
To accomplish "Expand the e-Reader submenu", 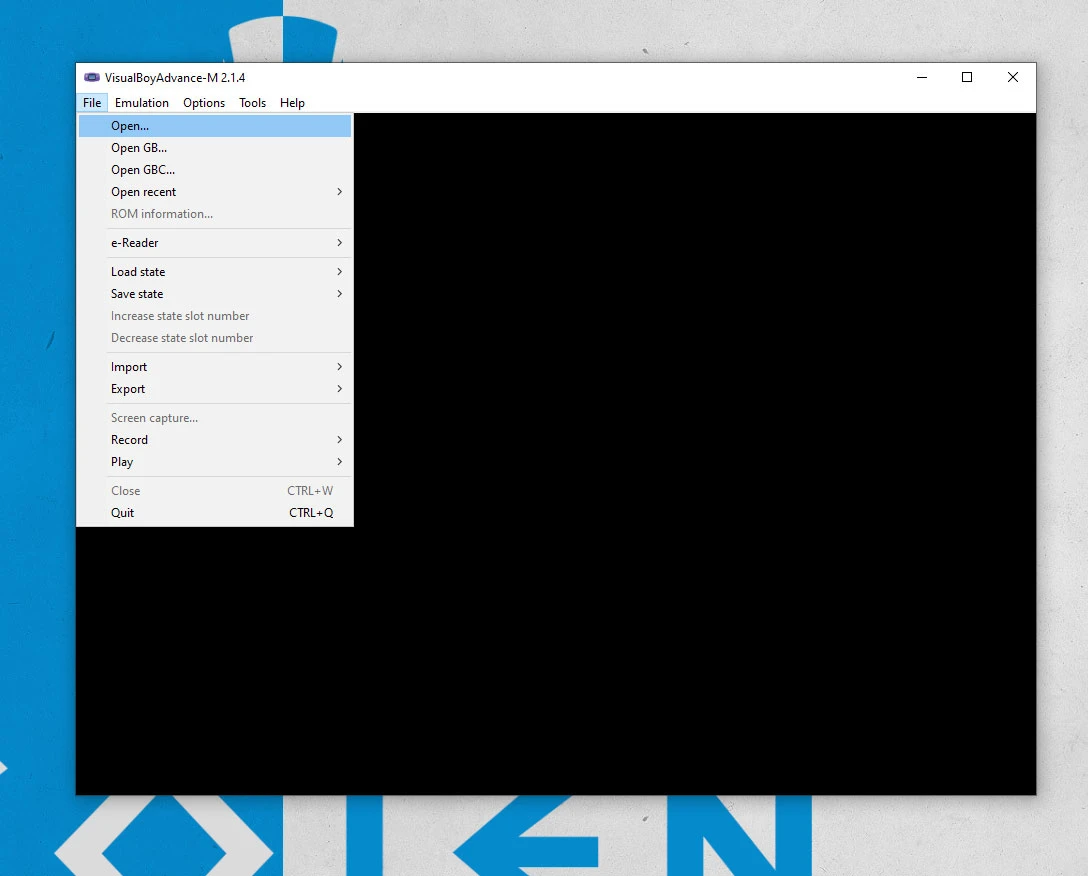I will pyautogui.click(x=135, y=243).
